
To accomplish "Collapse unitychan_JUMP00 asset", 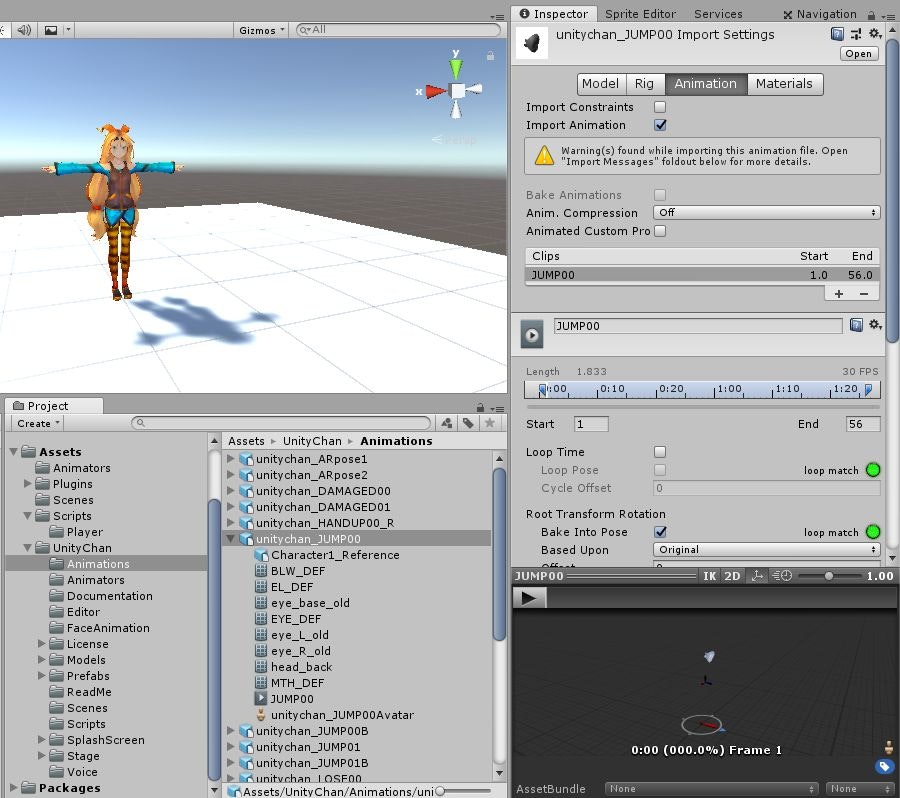I will point(231,539).
